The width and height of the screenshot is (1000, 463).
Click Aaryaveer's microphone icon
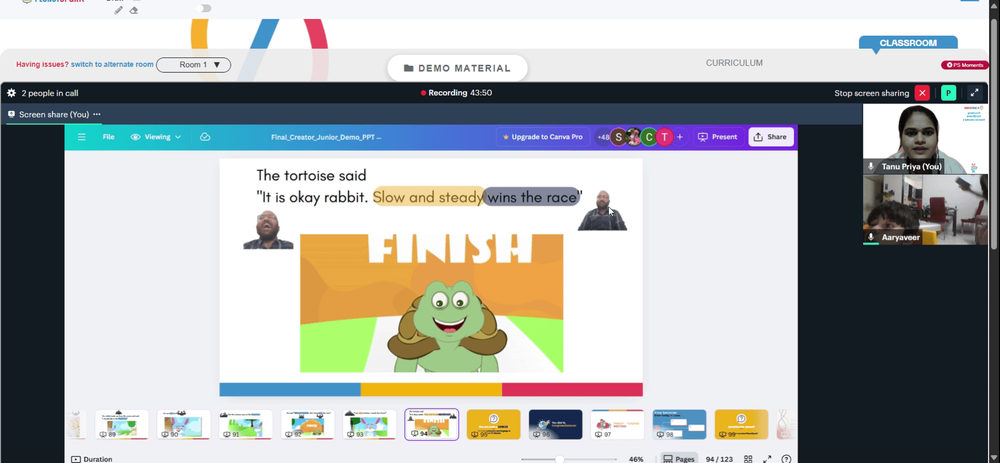pyautogui.click(x=871, y=237)
